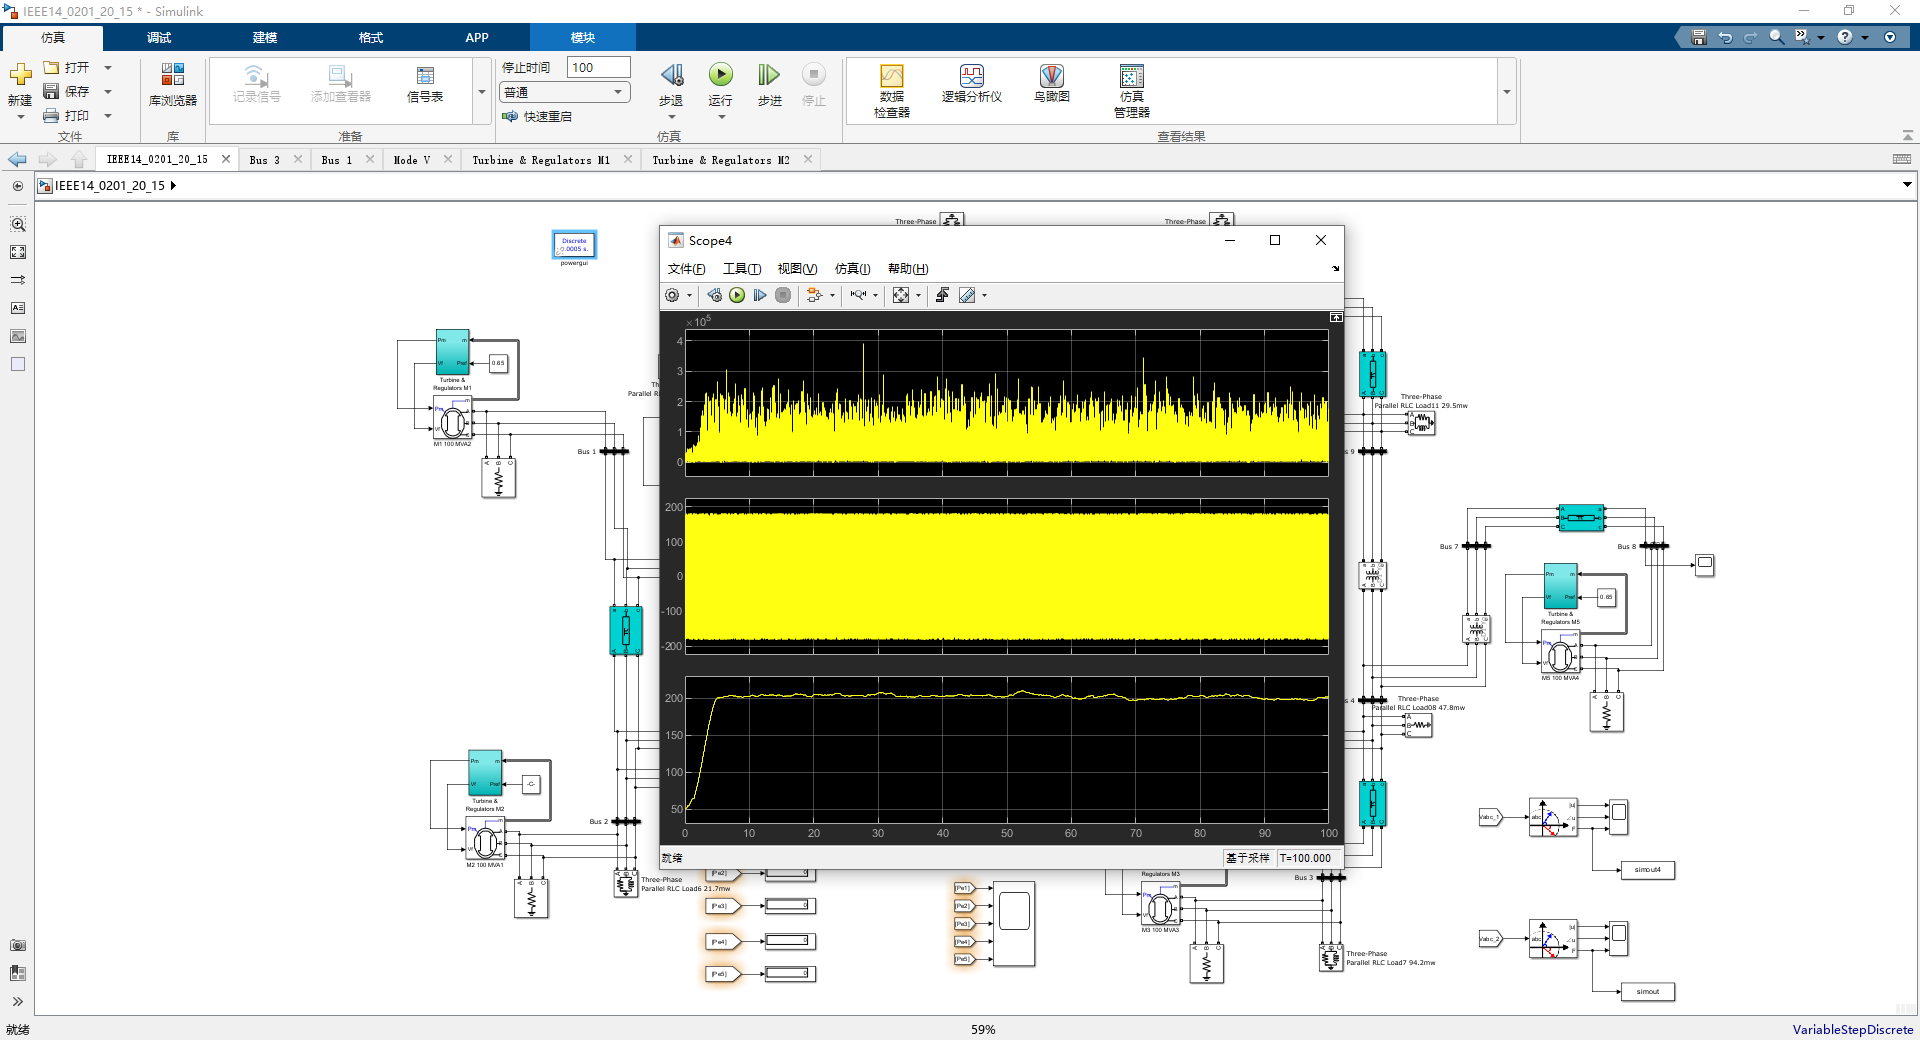Click Open (打开) button in File group
This screenshot has height=1040, width=1920.
pos(67,68)
